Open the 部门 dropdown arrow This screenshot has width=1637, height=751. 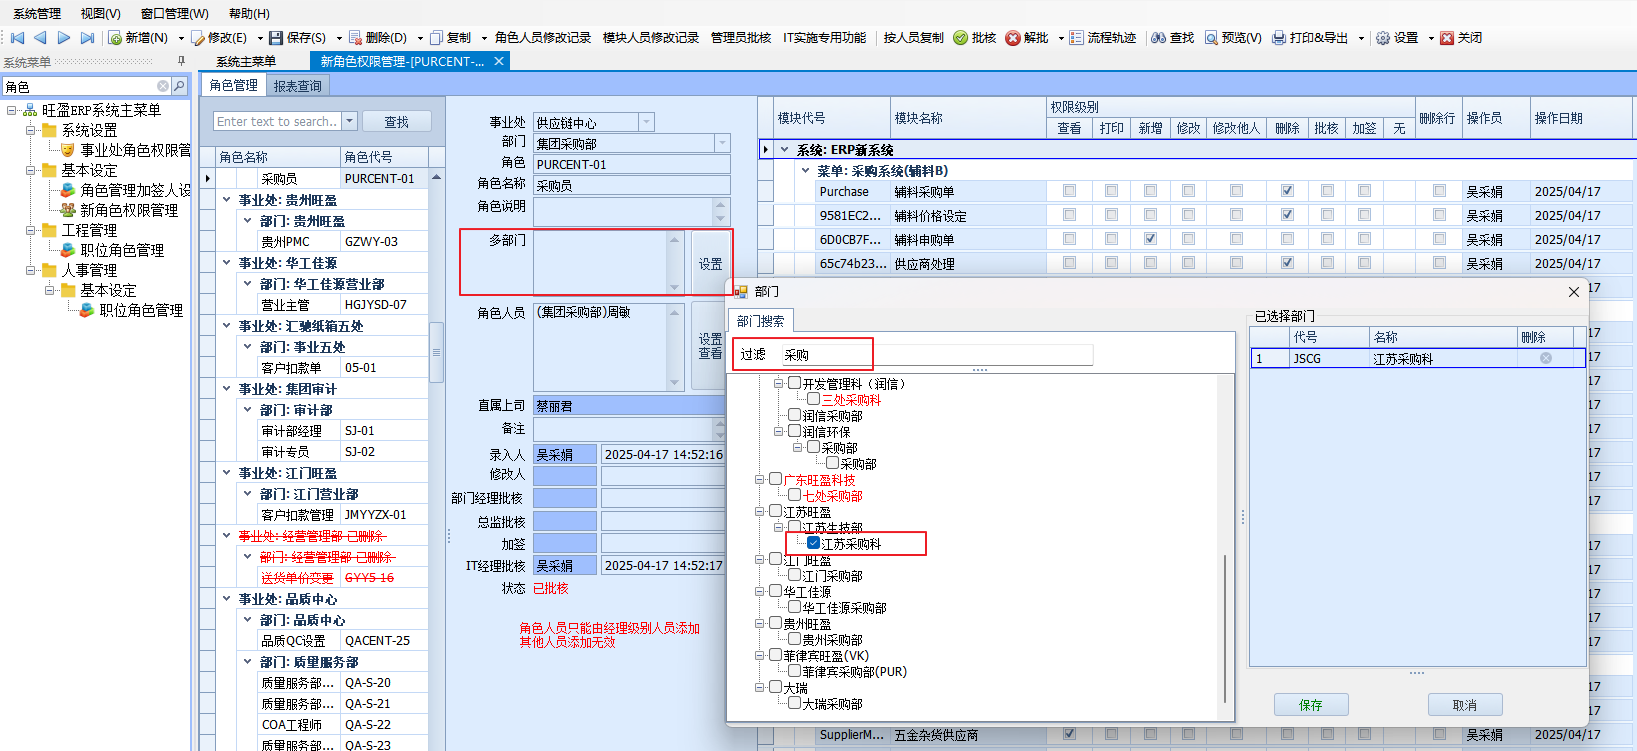pyautogui.click(x=722, y=143)
